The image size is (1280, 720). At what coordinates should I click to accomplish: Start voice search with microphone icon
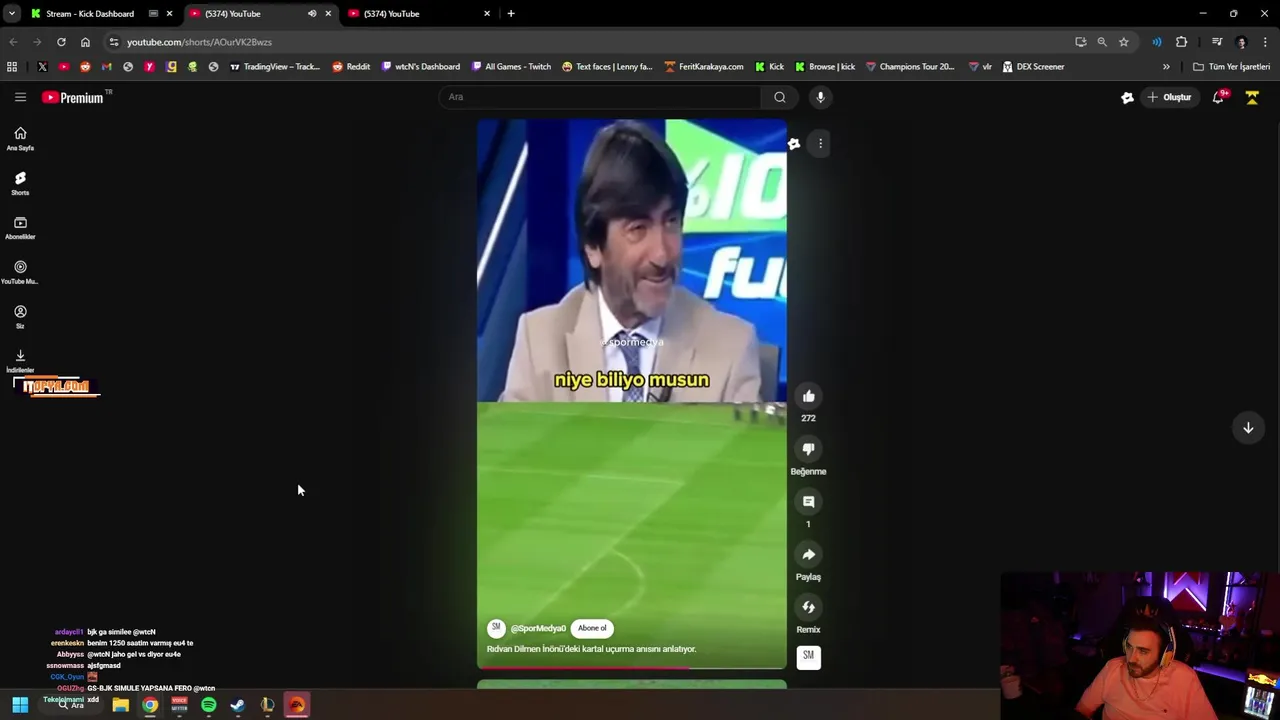tap(820, 97)
